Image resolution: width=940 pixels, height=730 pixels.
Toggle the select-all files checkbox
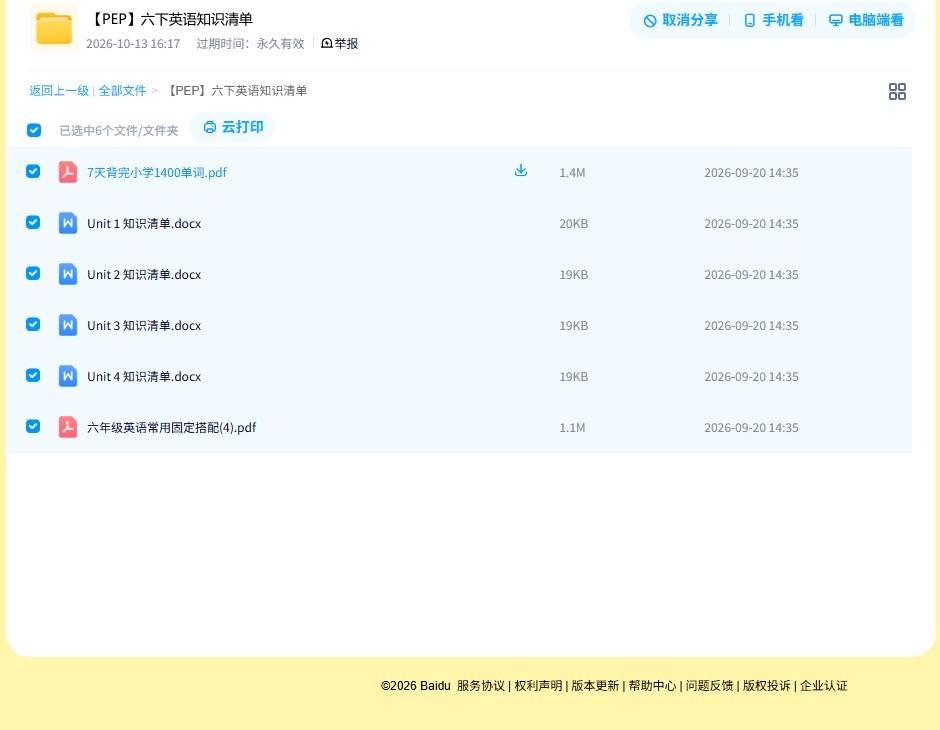click(34, 130)
